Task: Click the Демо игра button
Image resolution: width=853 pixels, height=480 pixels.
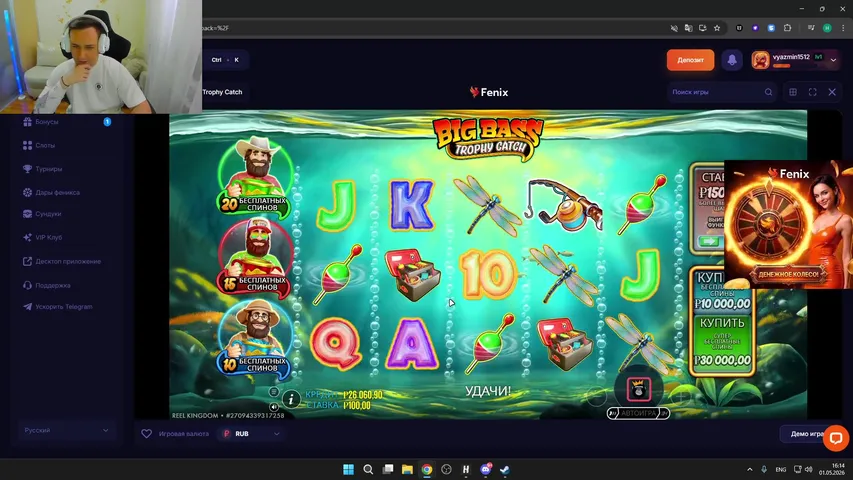Action: [807, 434]
